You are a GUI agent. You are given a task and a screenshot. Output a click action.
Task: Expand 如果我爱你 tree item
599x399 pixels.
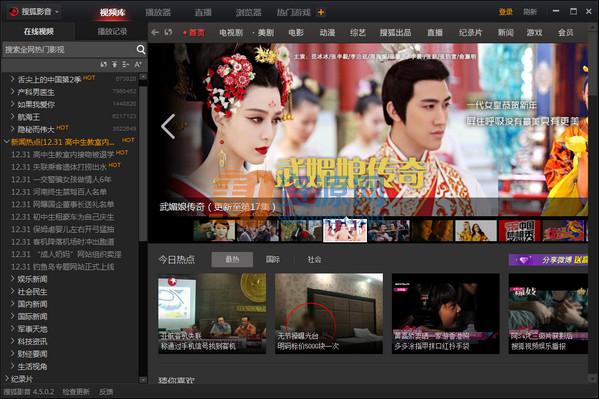[13, 104]
